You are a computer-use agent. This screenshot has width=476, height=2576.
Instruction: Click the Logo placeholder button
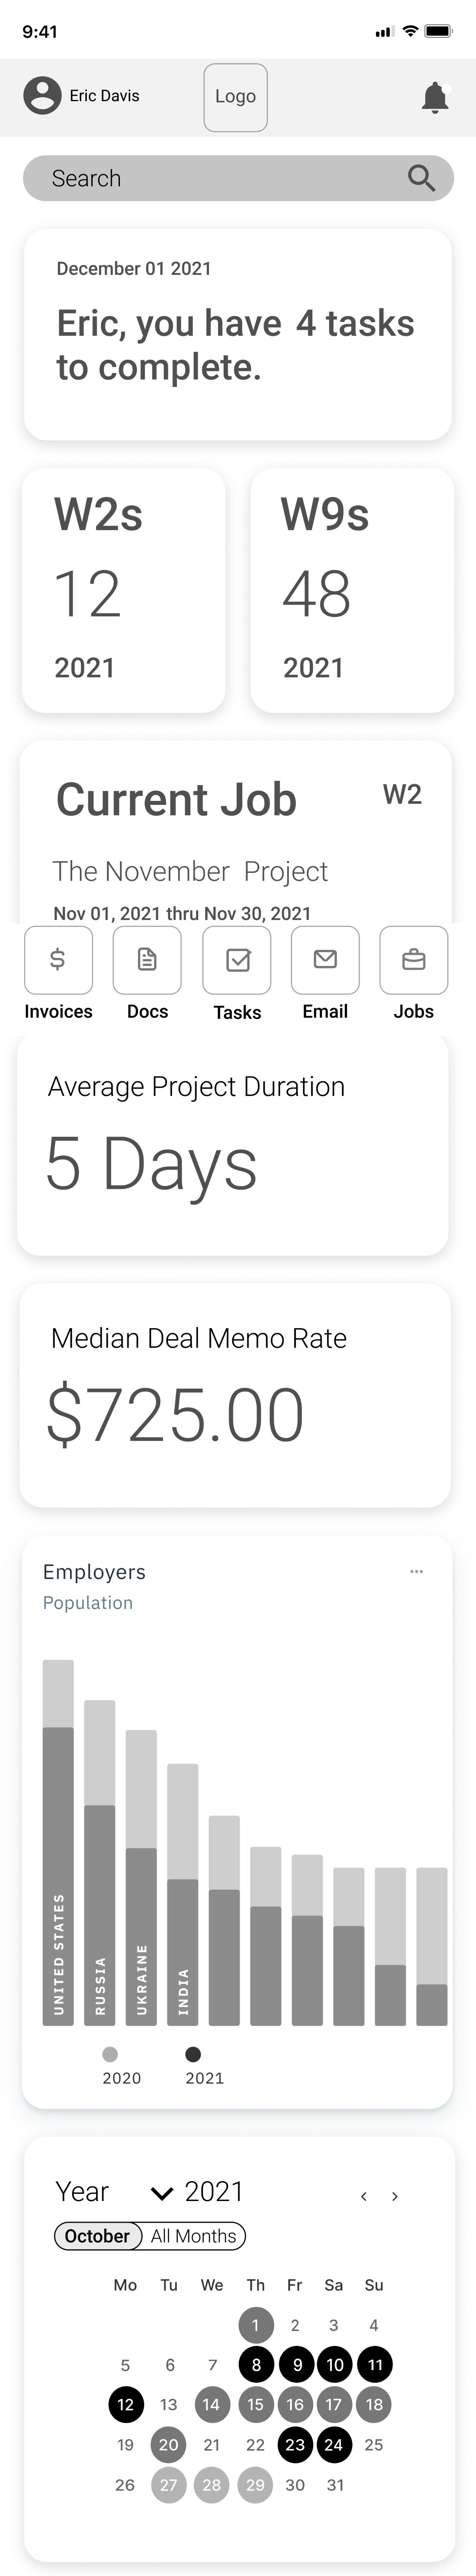(236, 97)
